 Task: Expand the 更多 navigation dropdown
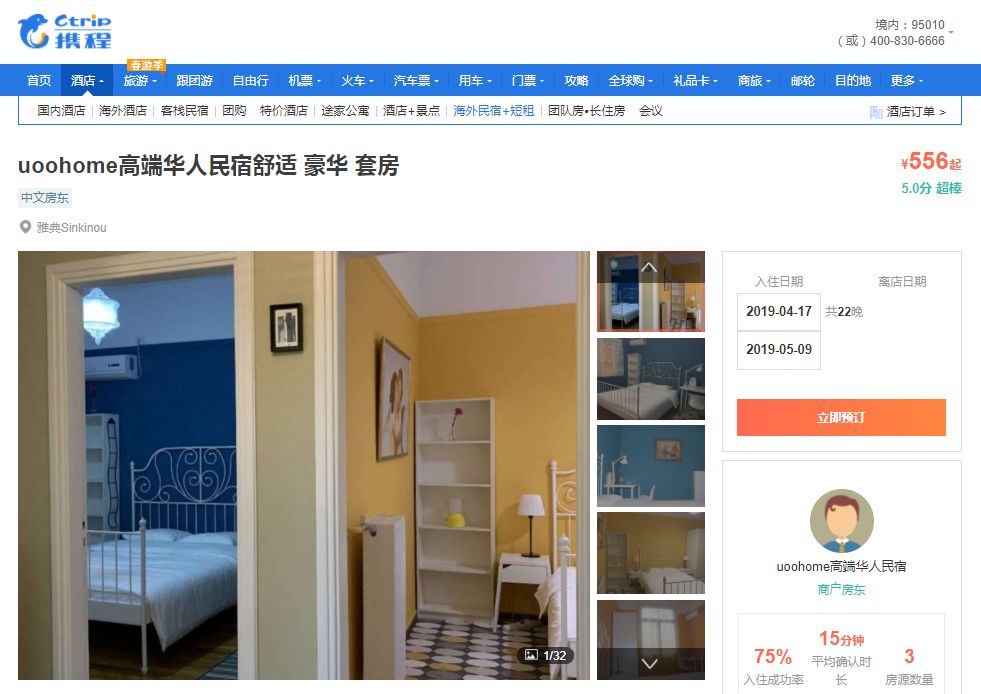click(x=907, y=81)
